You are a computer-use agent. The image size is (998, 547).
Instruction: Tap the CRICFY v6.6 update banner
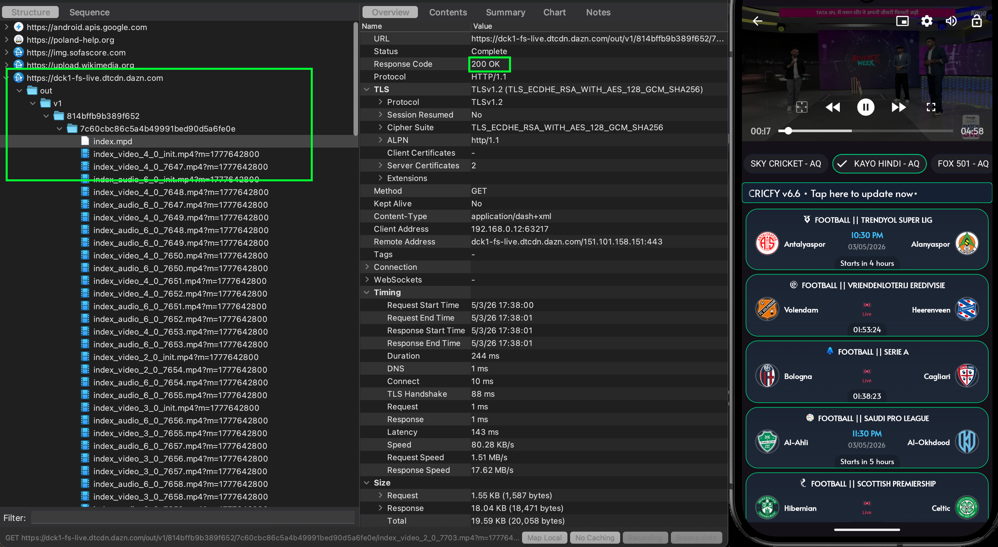867,194
